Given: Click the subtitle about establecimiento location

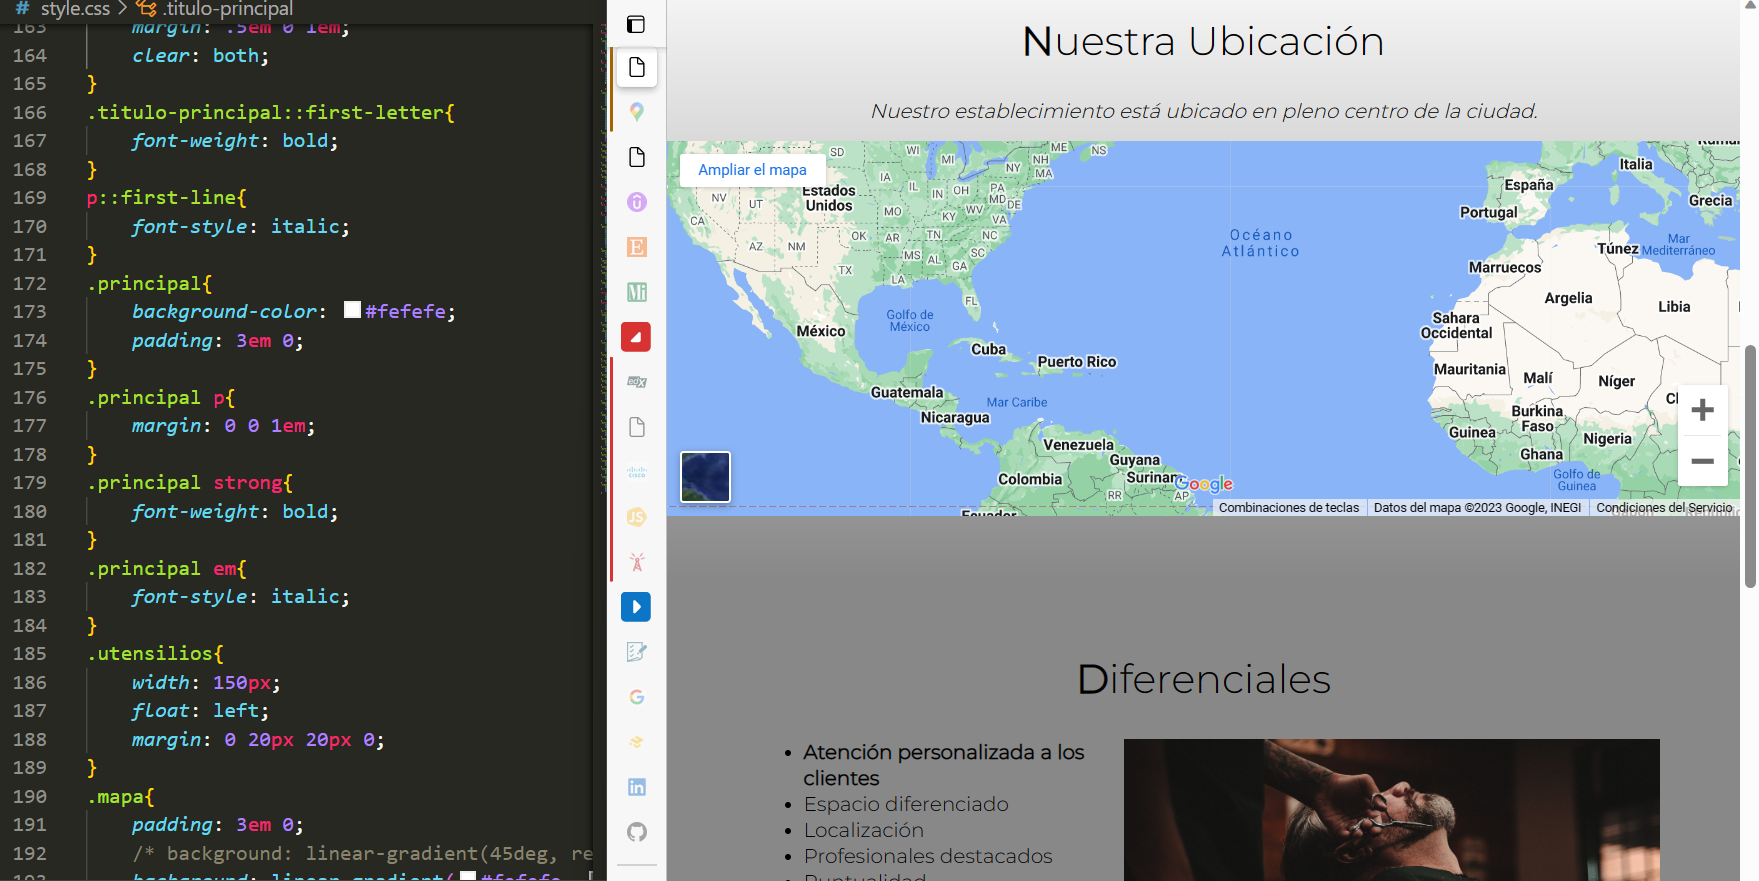Looking at the screenshot, I should click(1204, 111).
